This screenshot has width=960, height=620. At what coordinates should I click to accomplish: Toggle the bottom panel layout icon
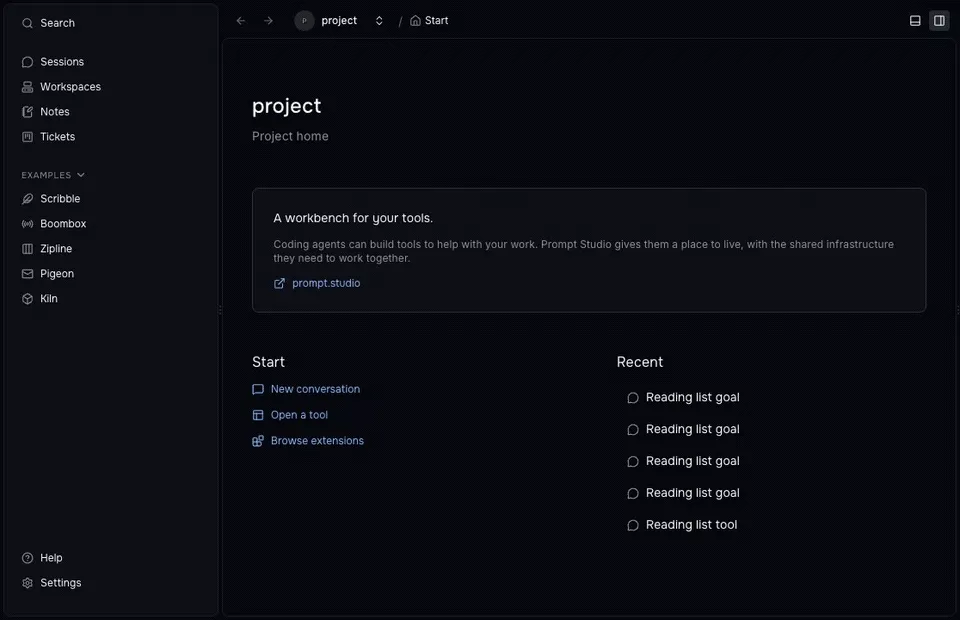pos(915,21)
